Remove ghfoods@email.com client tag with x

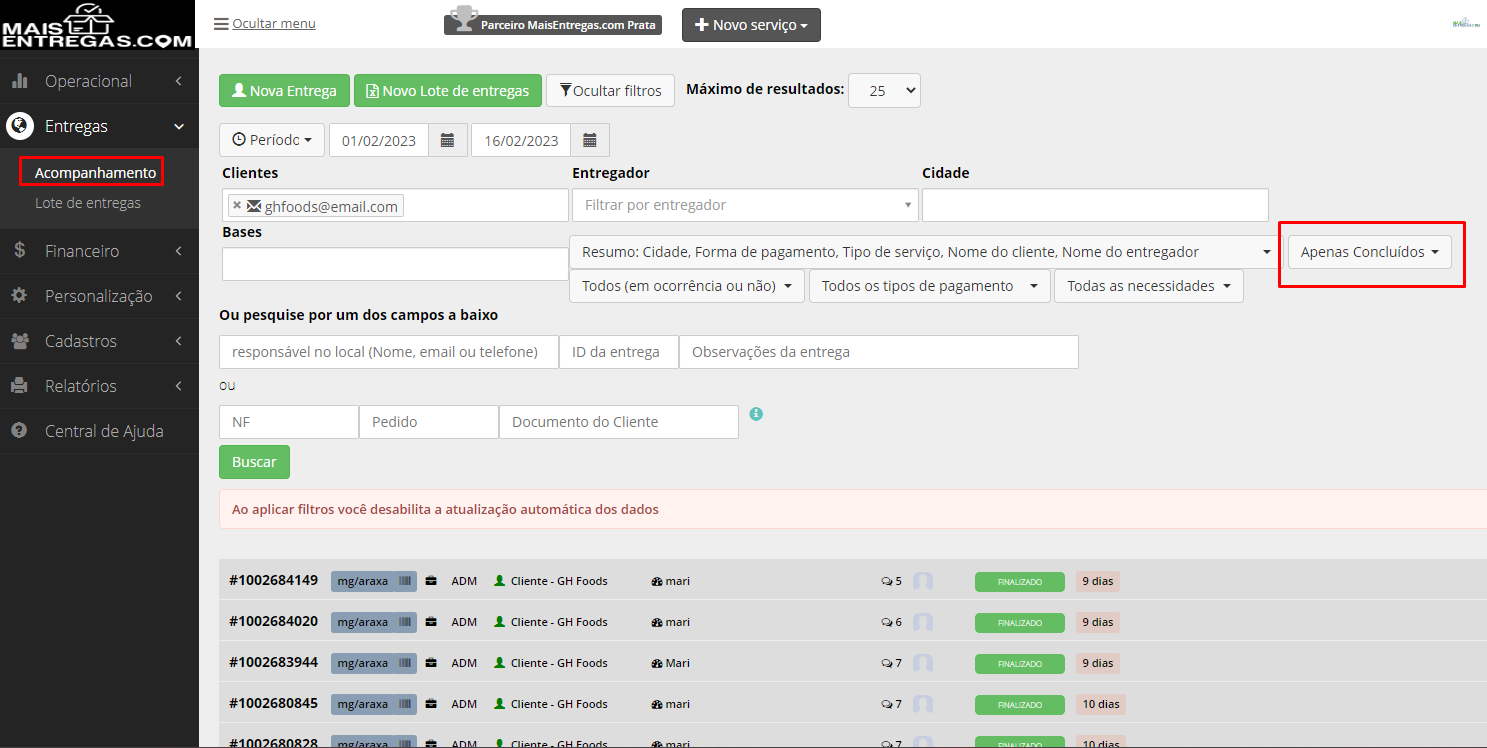[x=237, y=206]
